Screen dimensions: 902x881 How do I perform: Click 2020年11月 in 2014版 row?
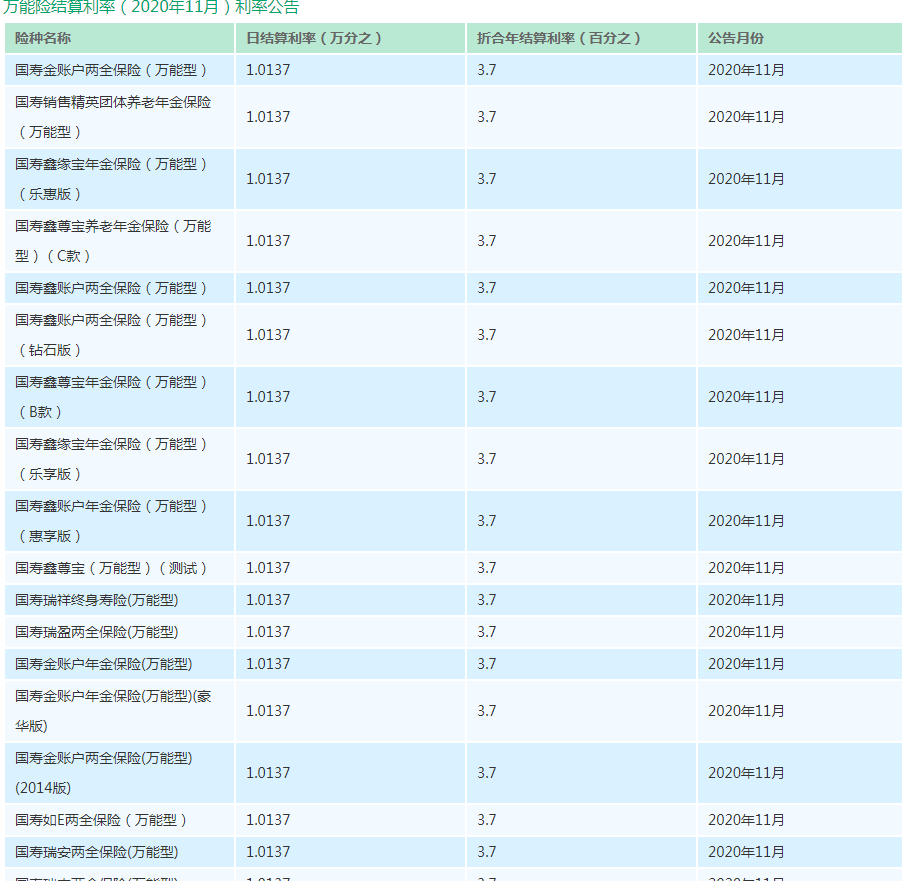[746, 773]
